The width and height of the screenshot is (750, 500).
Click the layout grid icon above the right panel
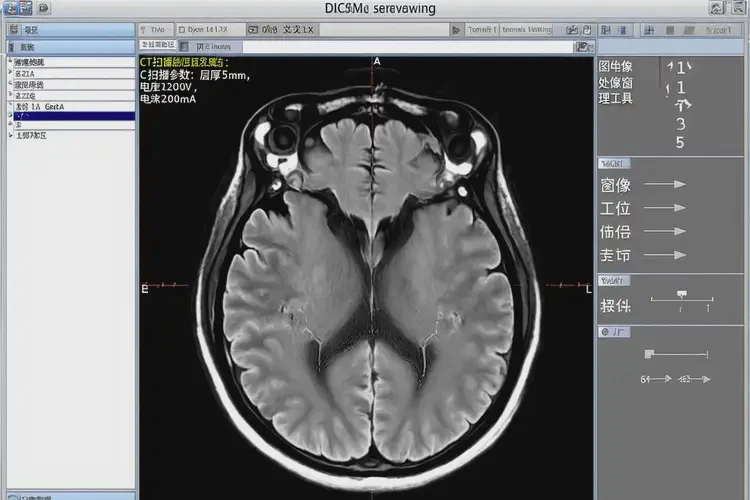point(605,30)
